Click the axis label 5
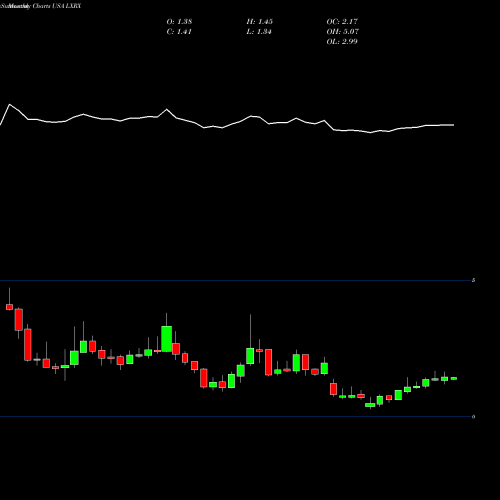The image size is (500, 500). click(x=473, y=280)
